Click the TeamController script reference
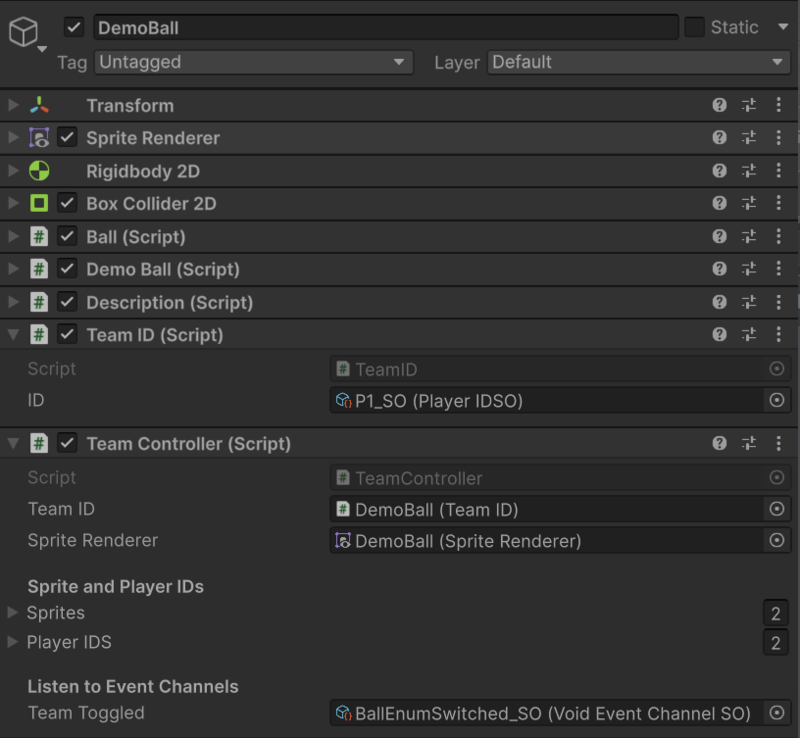Viewport: 800px width, 738px height. [x=547, y=478]
